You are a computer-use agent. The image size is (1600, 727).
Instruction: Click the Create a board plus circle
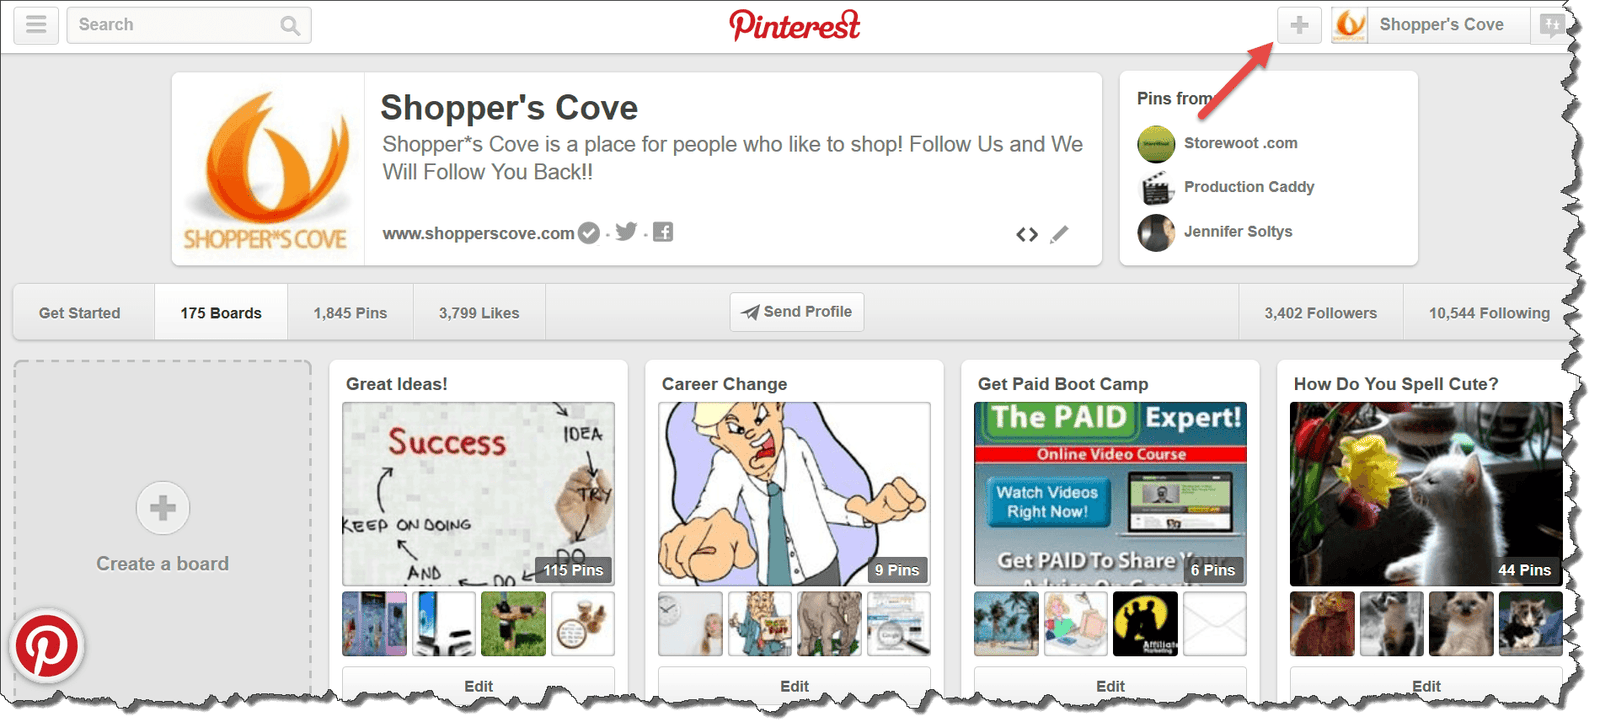tap(163, 508)
